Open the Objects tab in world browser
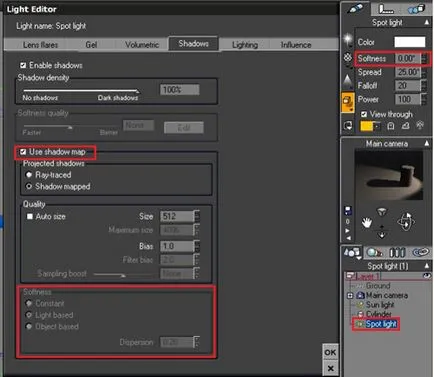Screen dimensions: 434x377 pos(352,253)
